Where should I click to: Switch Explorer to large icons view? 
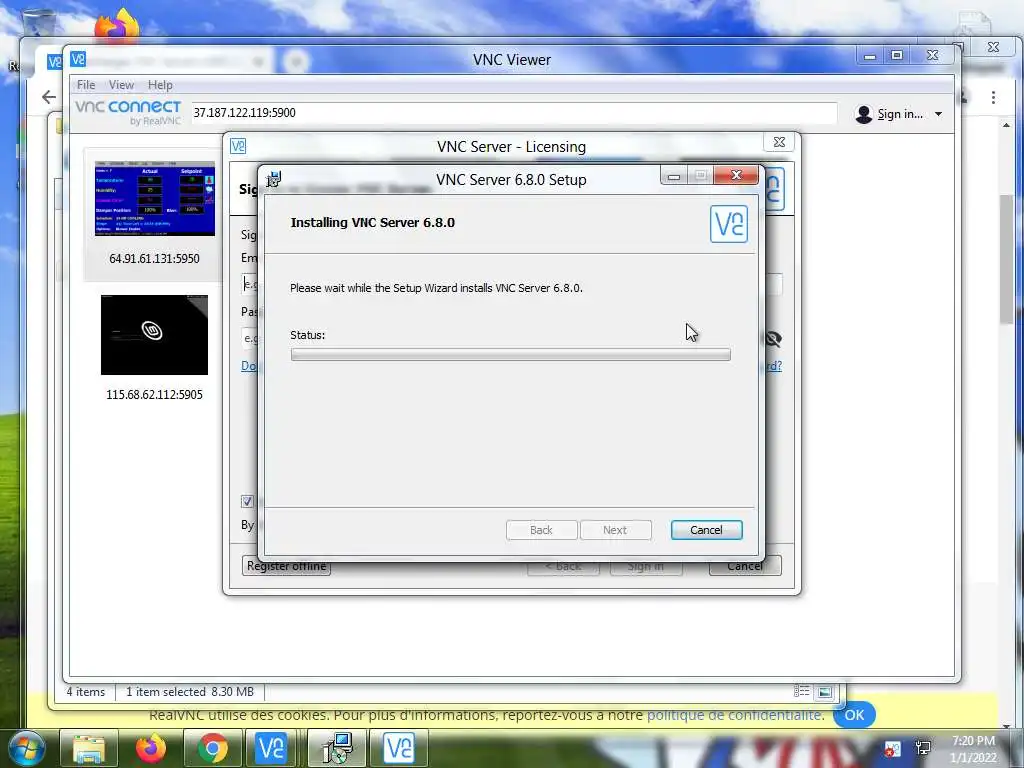(x=825, y=692)
